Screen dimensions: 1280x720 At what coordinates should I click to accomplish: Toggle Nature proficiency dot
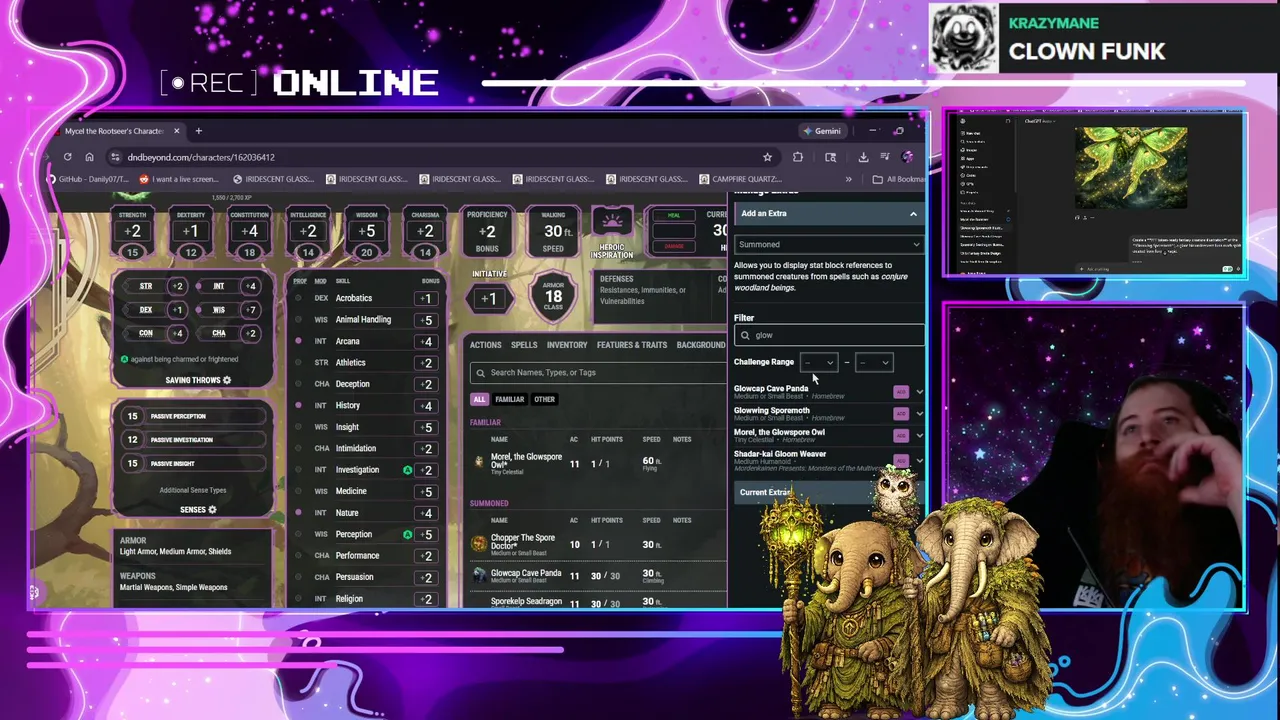point(298,512)
